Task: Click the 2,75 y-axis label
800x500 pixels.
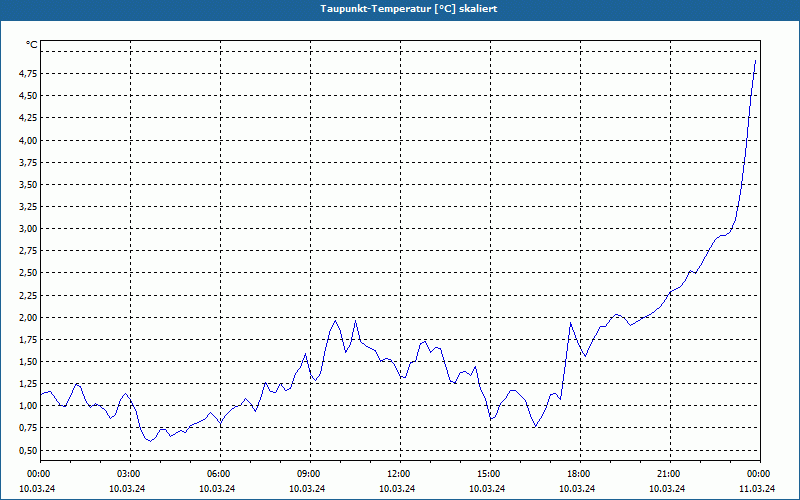Action: point(28,251)
